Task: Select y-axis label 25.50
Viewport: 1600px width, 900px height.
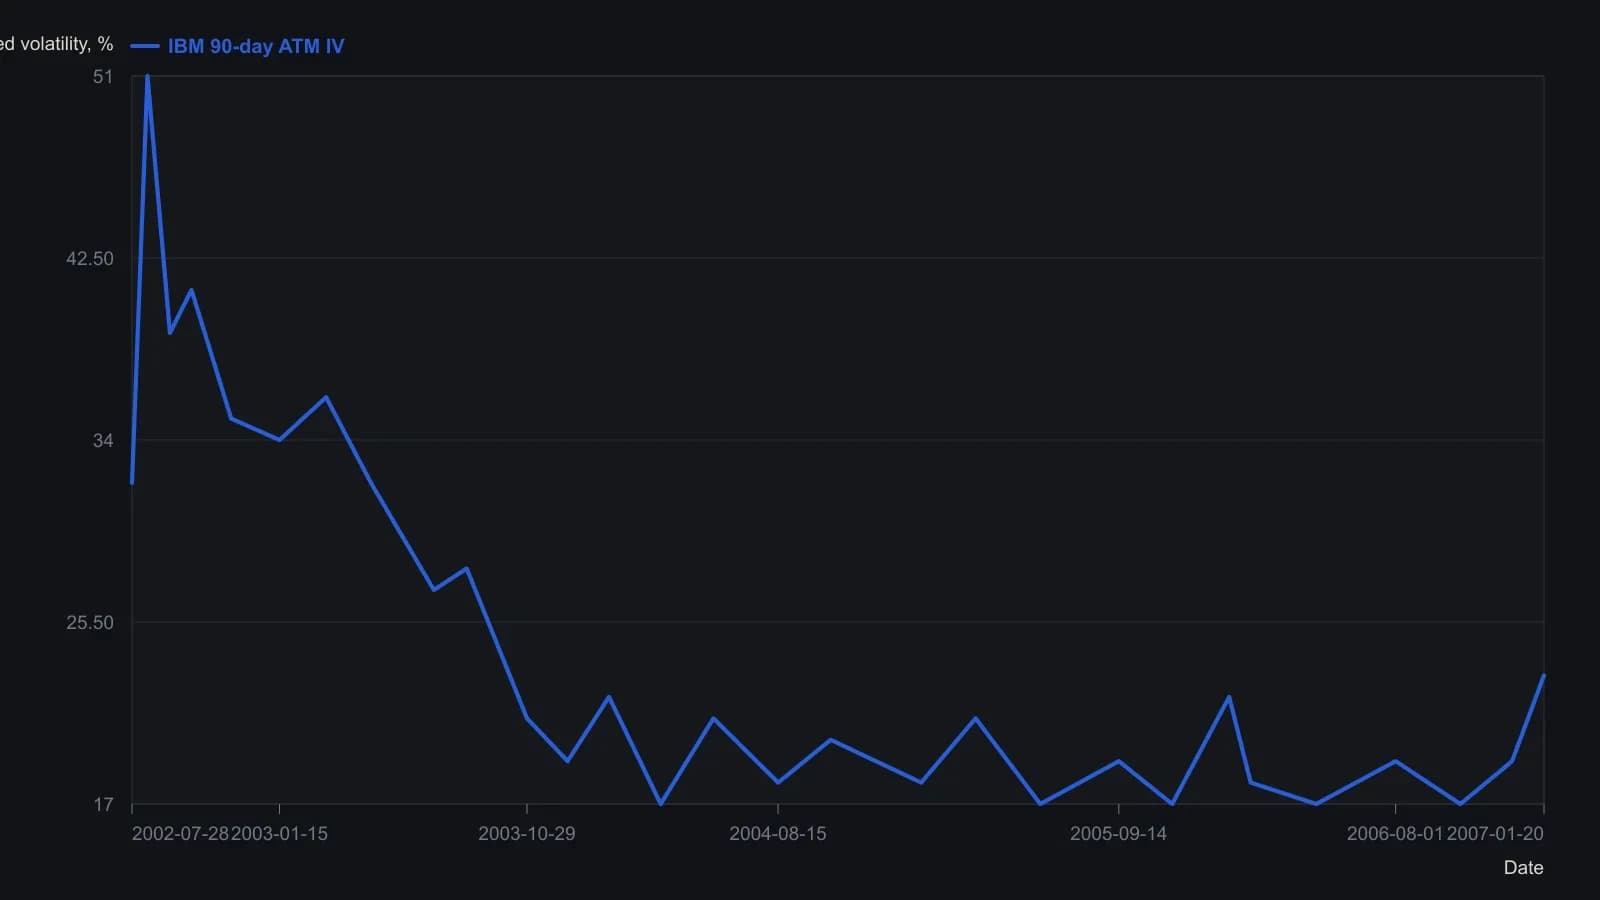Action: point(90,623)
